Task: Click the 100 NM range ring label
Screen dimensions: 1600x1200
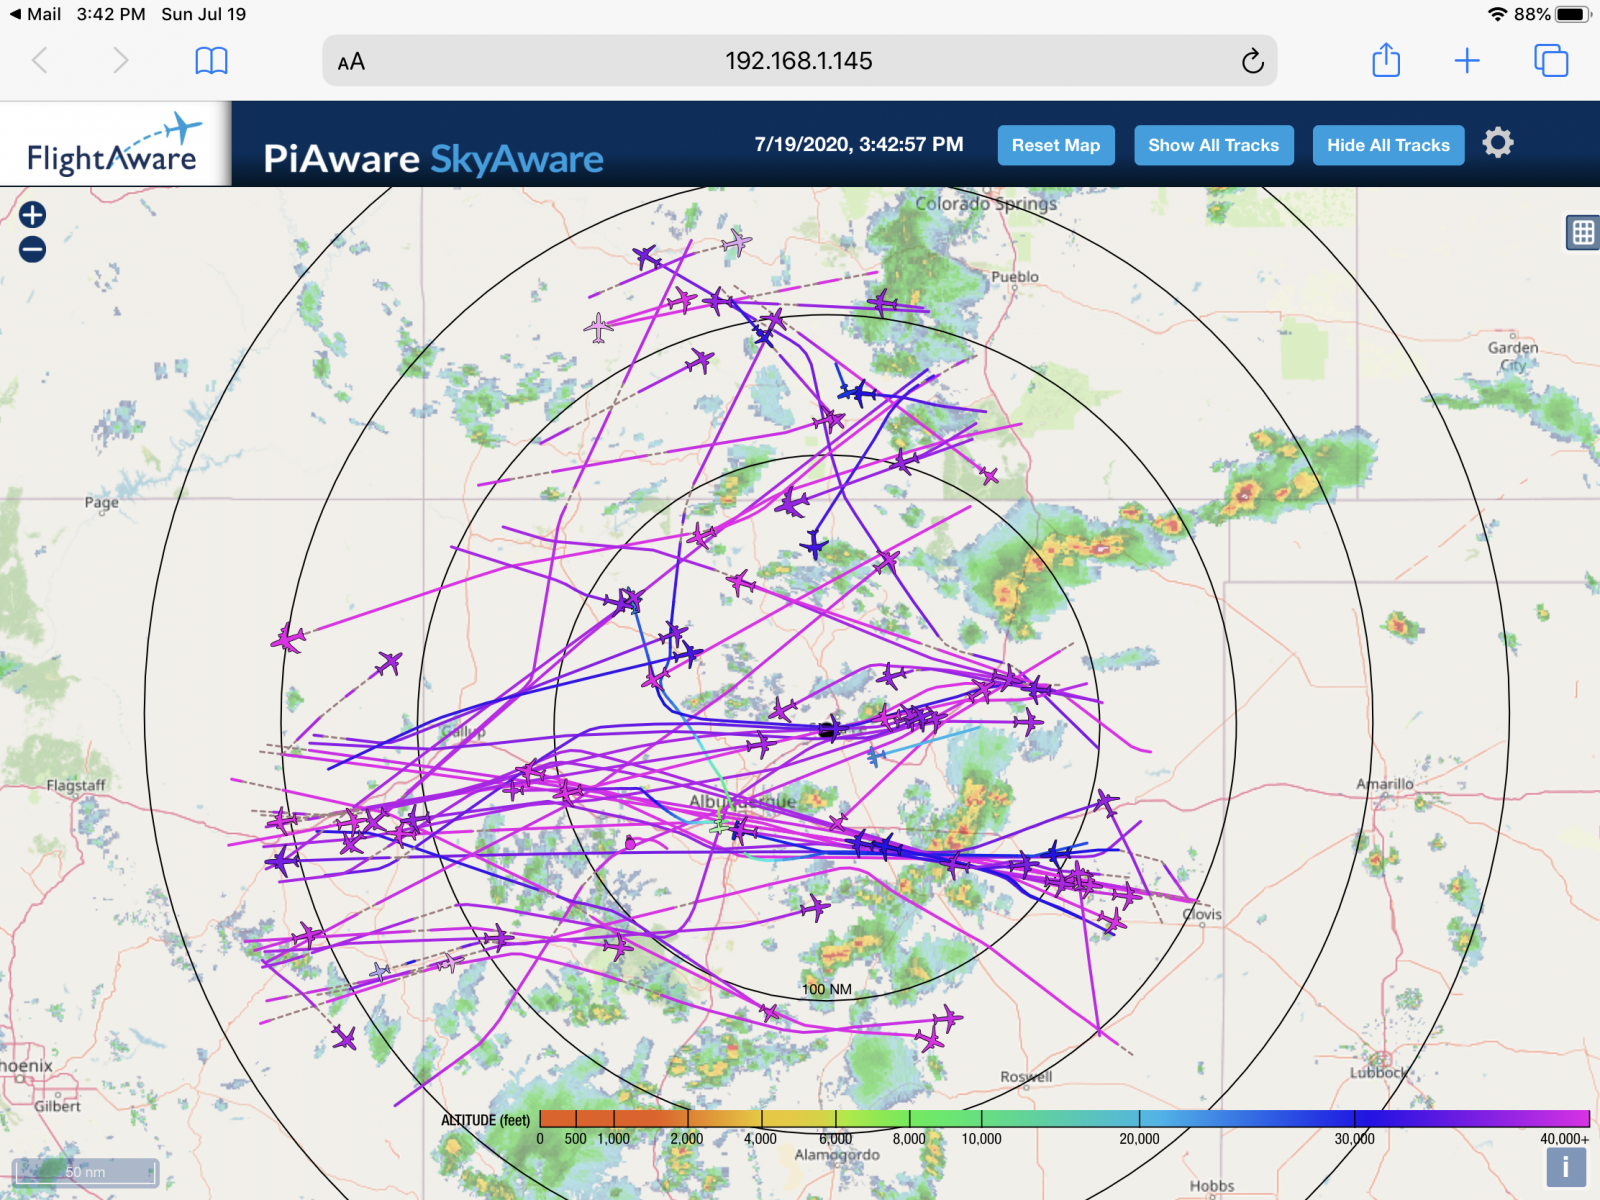Action: tap(827, 989)
